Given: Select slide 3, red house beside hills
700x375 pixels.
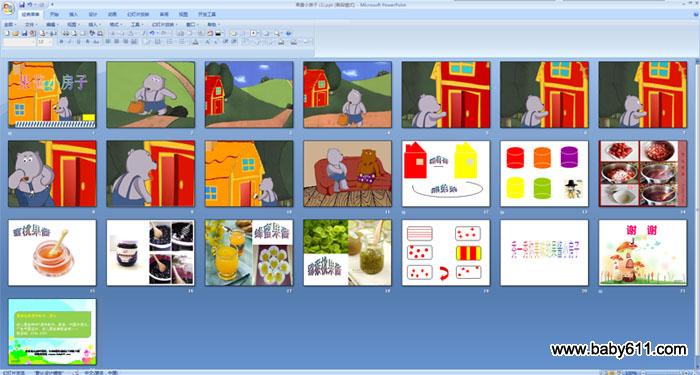Looking at the screenshot, I should coord(249,95).
